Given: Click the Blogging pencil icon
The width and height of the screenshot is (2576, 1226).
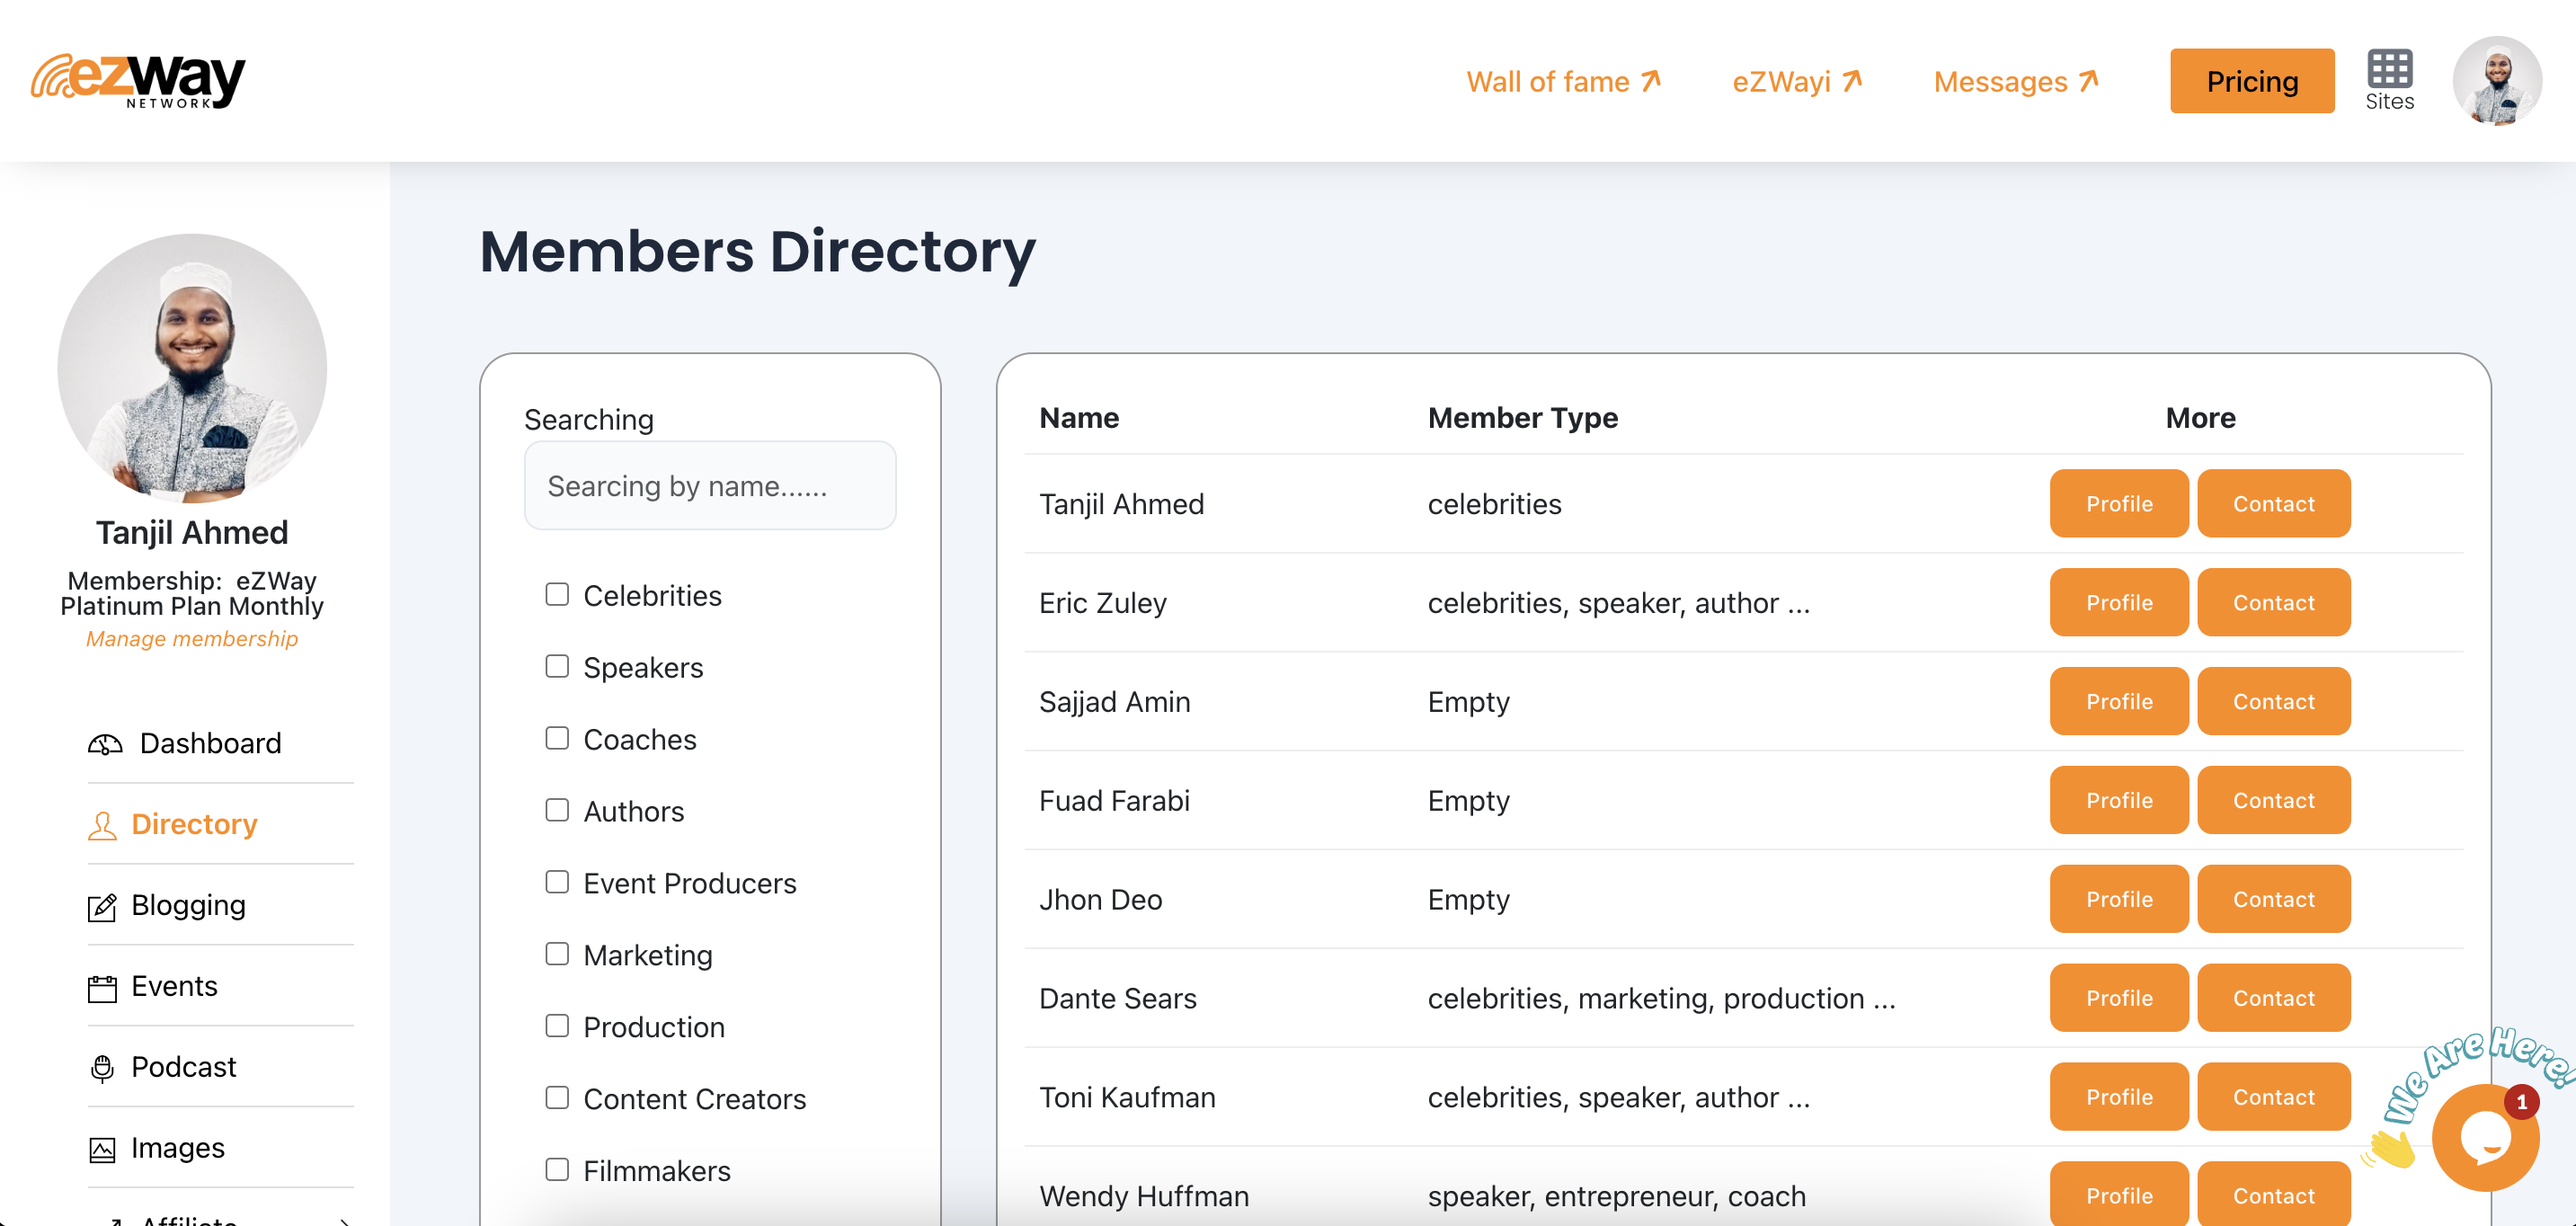Looking at the screenshot, I should 102,906.
